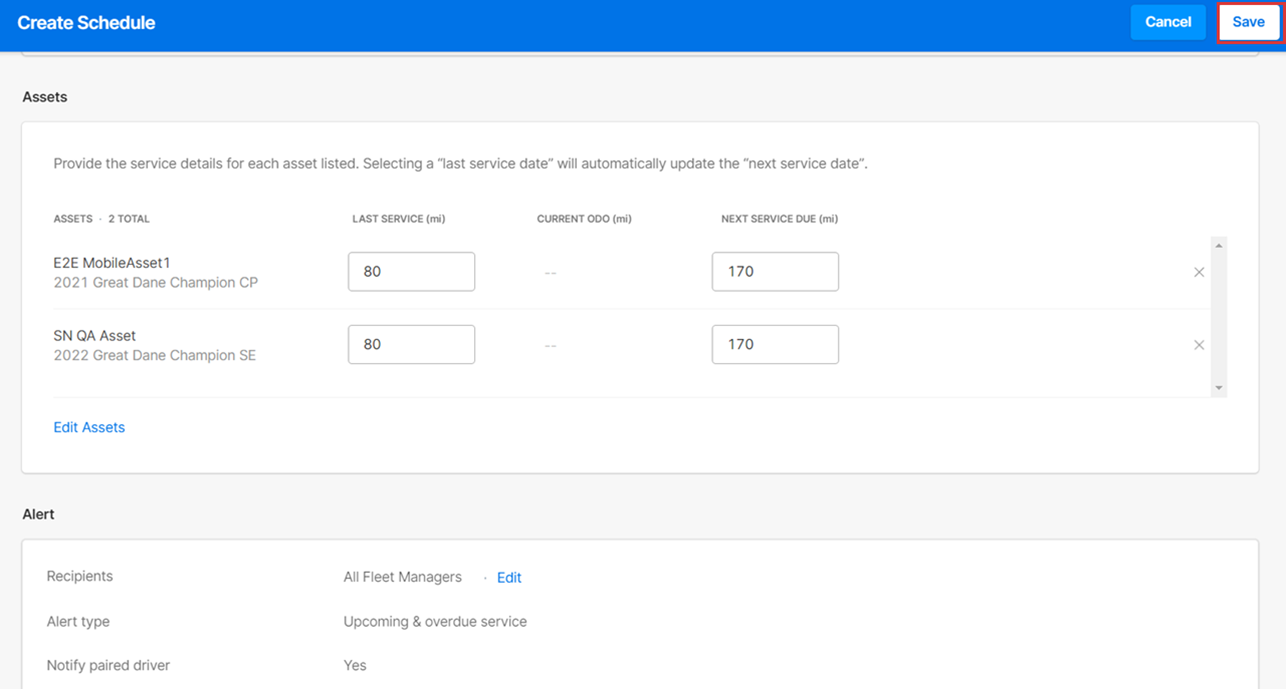Click the Alert type label

tap(78, 621)
